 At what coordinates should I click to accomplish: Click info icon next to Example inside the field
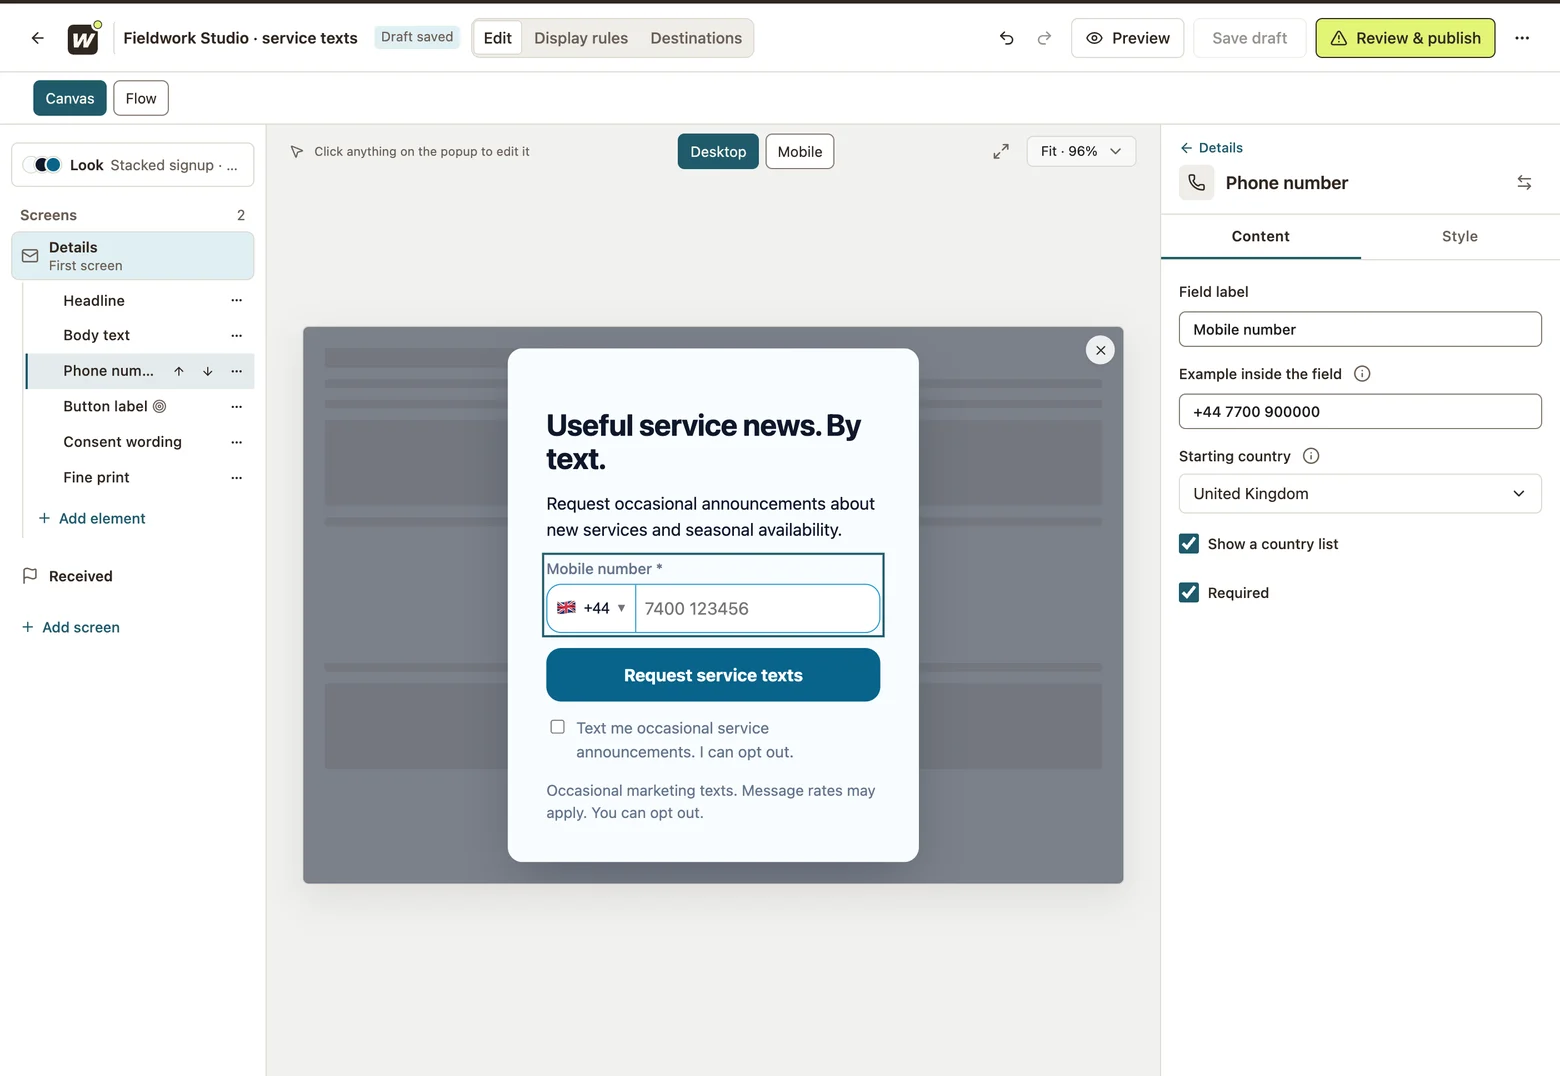pyautogui.click(x=1362, y=374)
